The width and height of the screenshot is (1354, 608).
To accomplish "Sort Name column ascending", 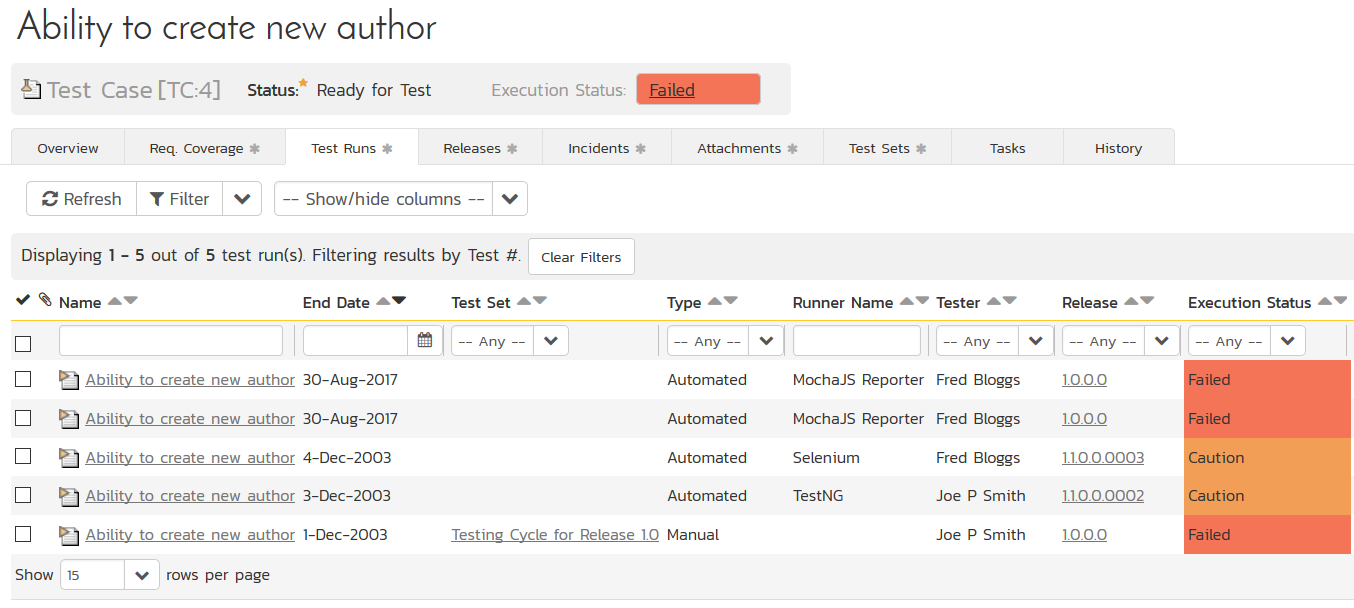I will pos(114,301).
